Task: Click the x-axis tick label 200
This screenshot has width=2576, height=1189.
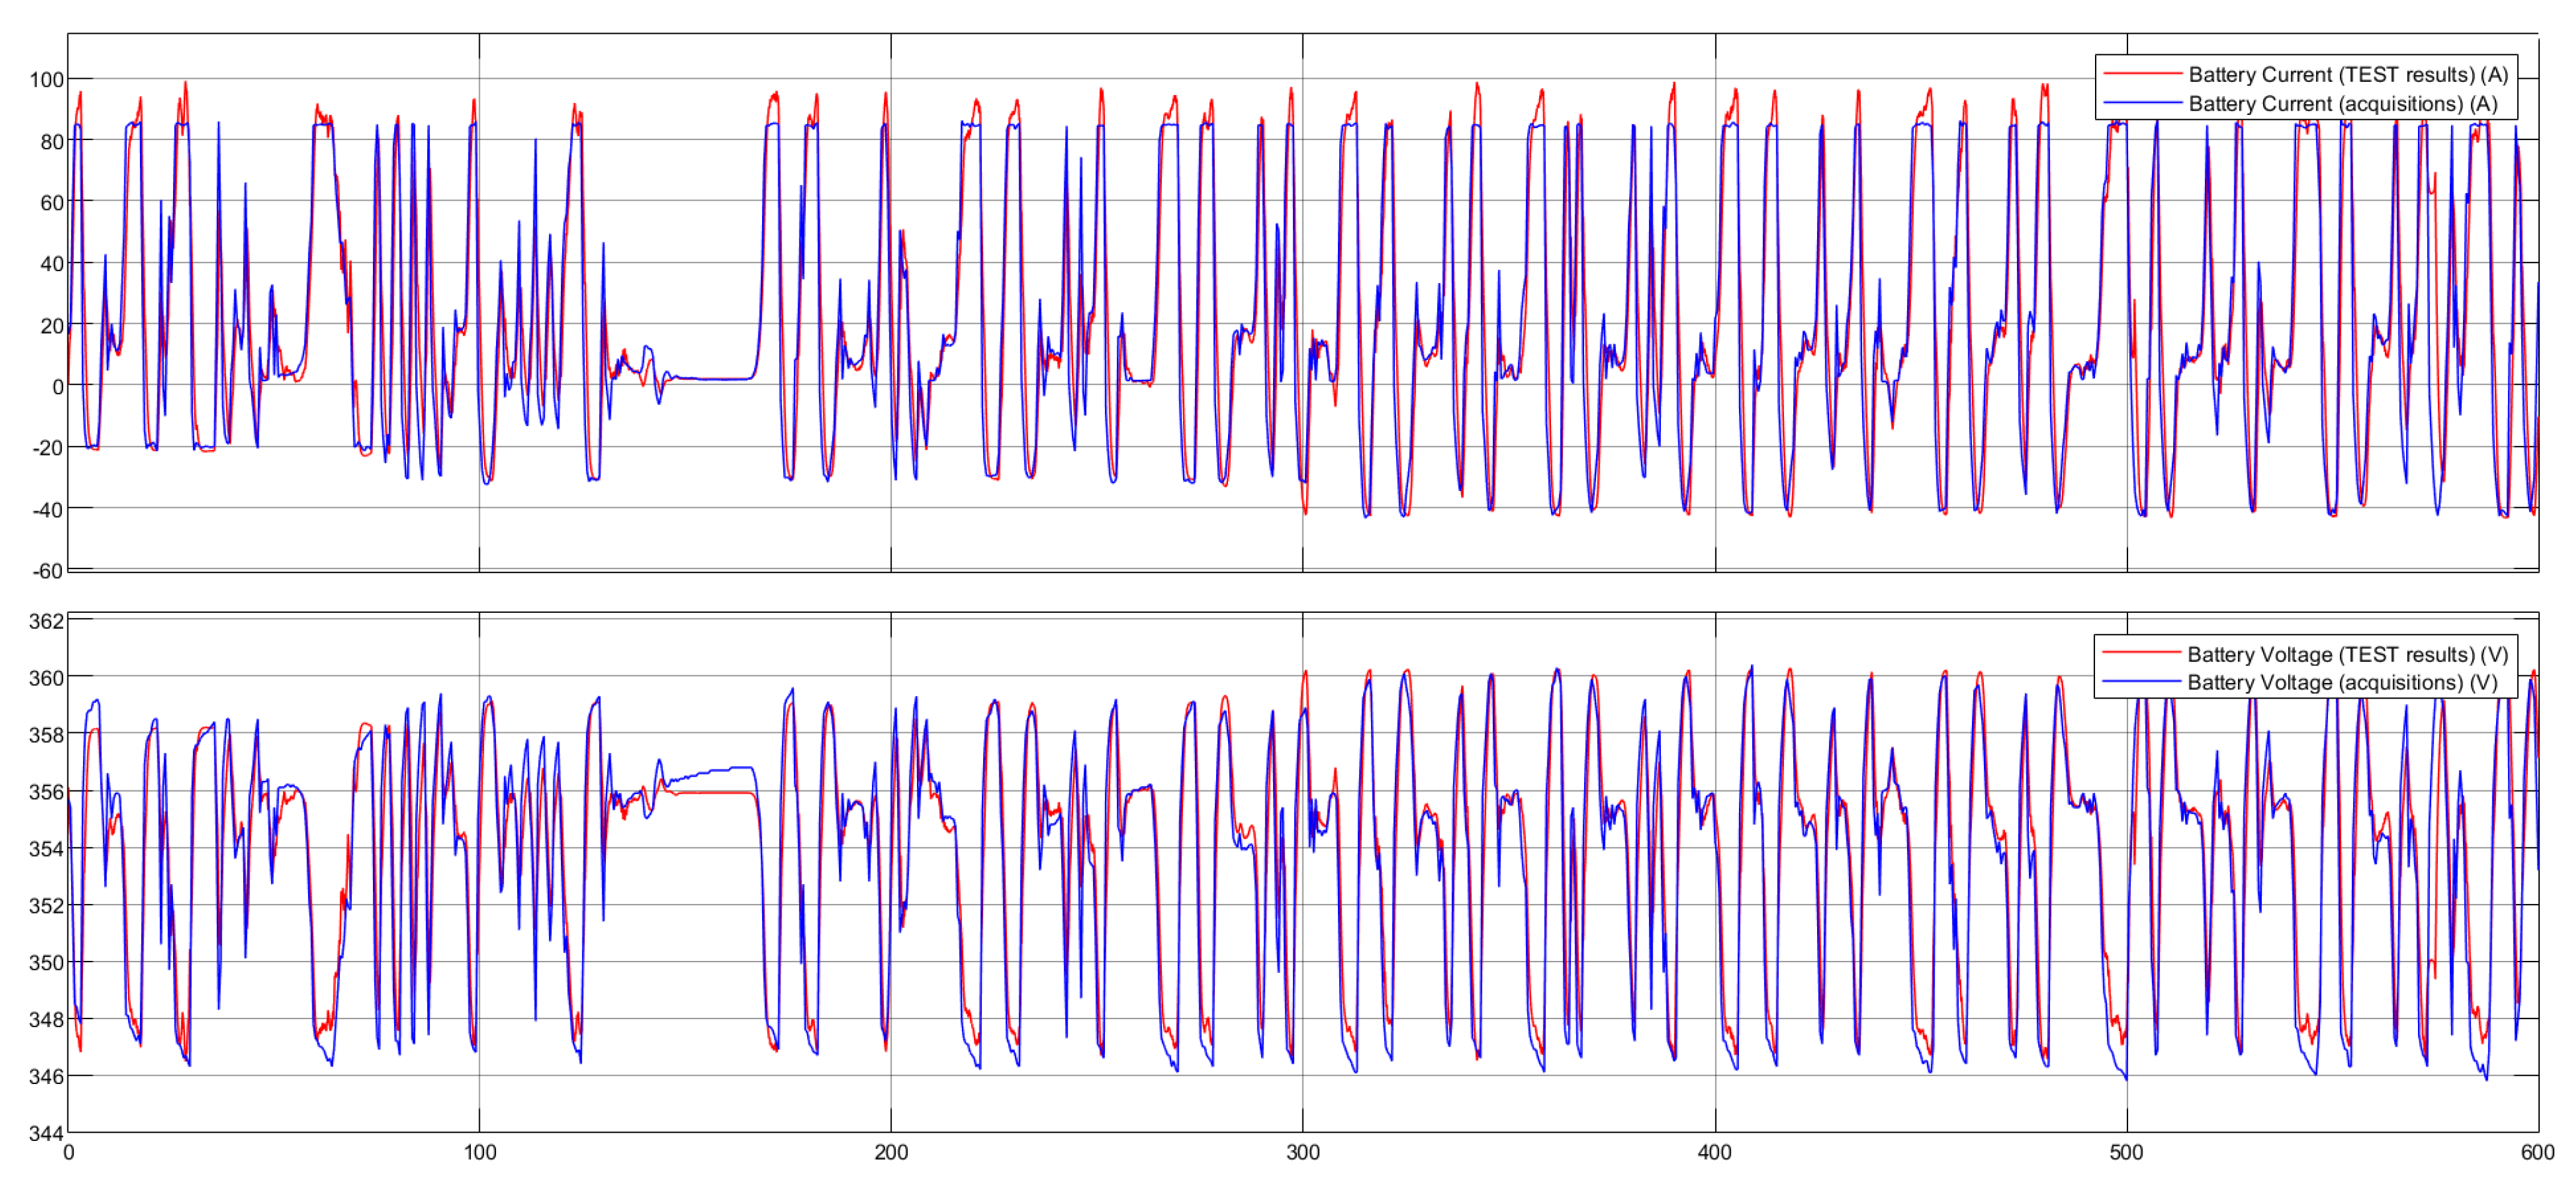Action: (891, 1153)
